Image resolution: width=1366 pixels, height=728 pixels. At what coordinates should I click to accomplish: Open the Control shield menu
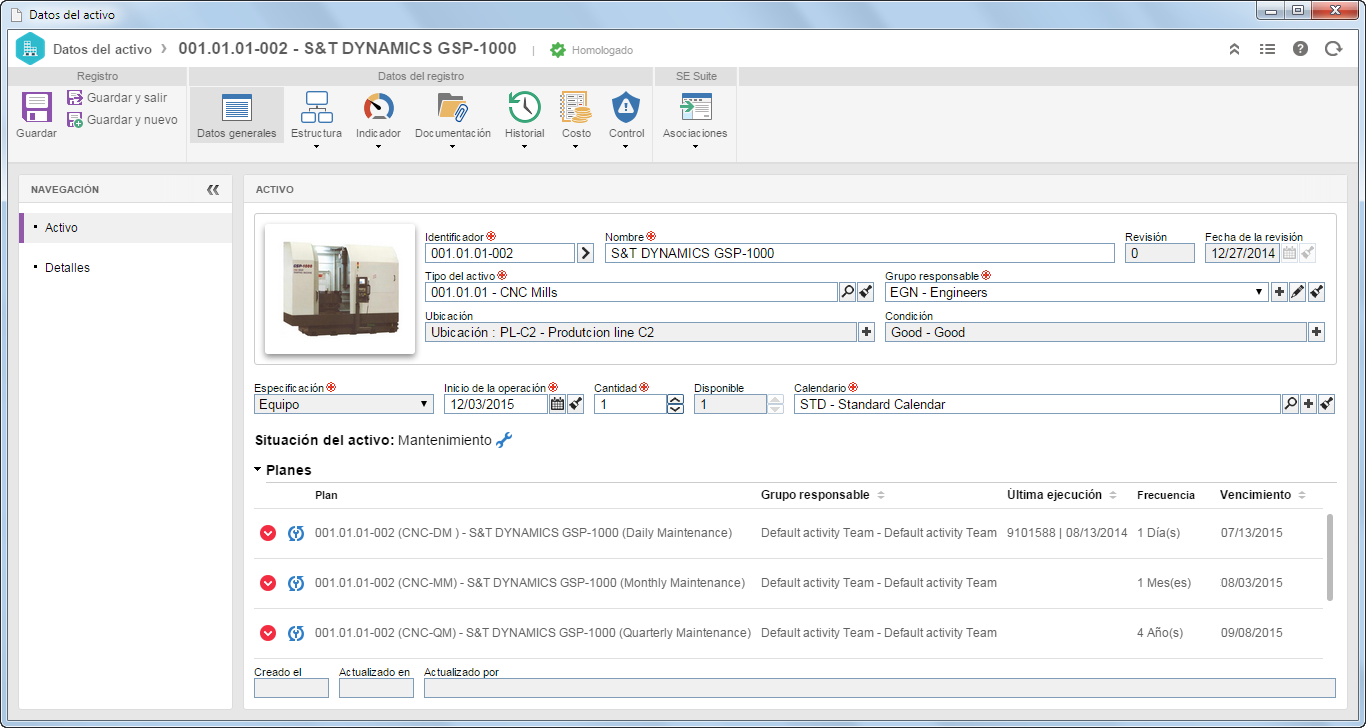(x=626, y=115)
